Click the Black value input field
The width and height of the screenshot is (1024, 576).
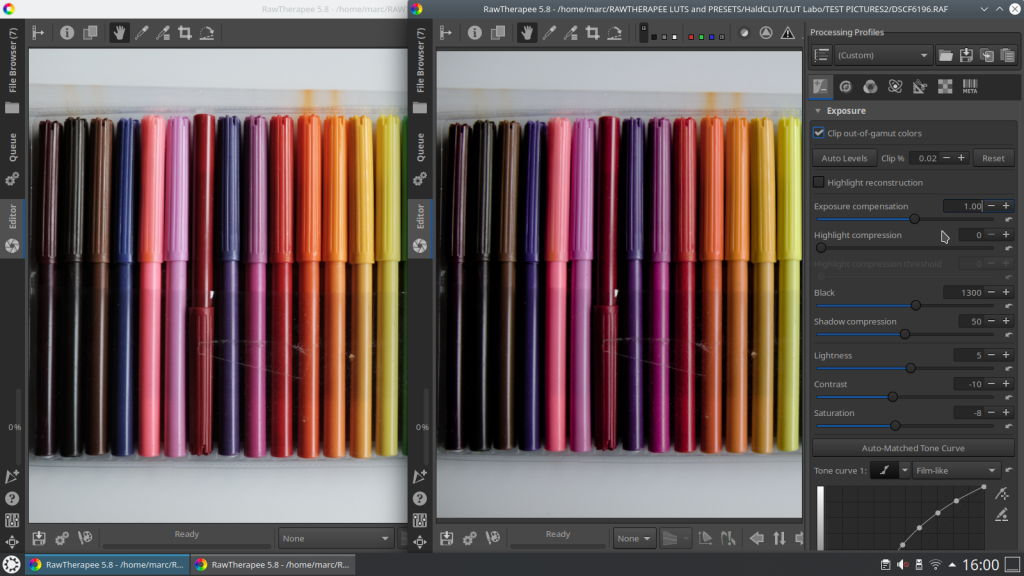click(963, 293)
